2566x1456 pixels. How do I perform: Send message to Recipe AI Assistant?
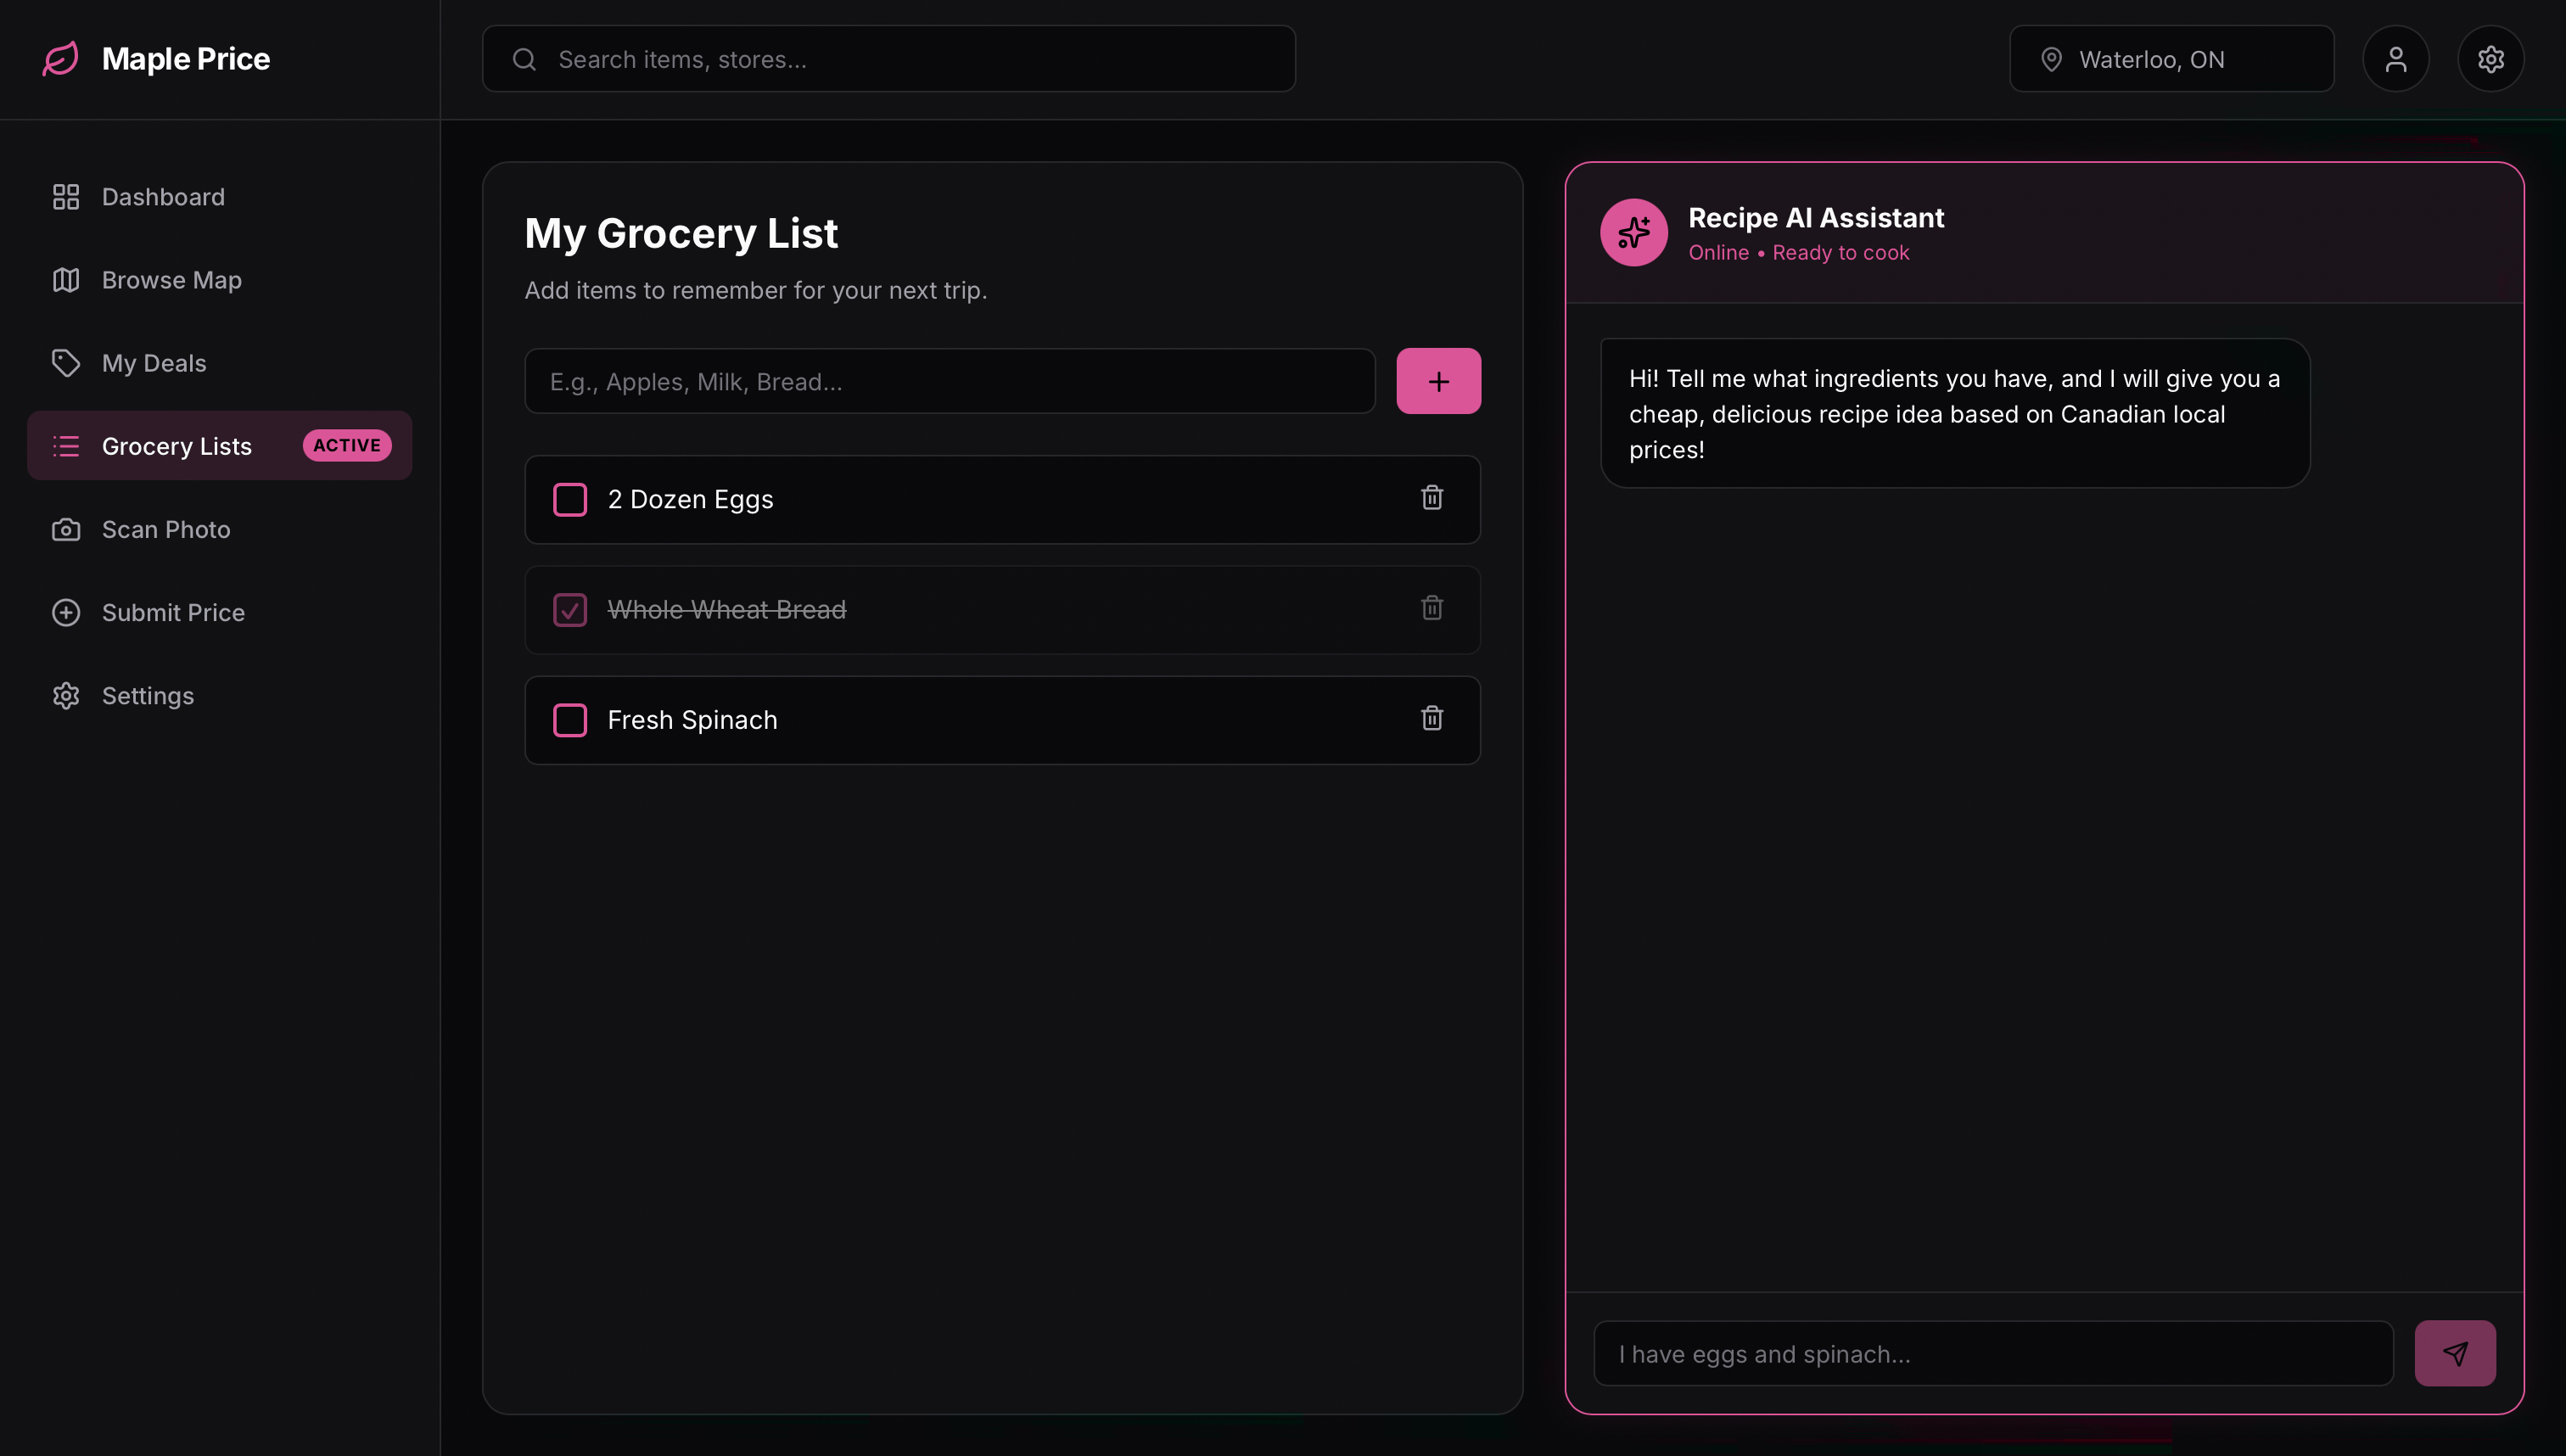2454,1353
